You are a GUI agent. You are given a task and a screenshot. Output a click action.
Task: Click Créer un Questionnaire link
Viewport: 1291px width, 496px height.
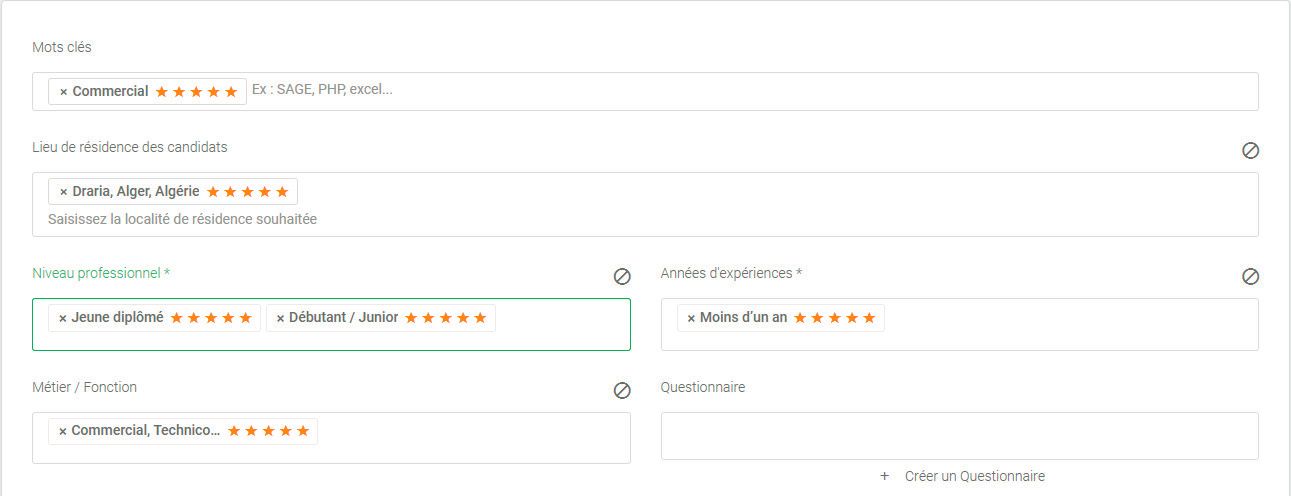pyautogui.click(x=975, y=476)
